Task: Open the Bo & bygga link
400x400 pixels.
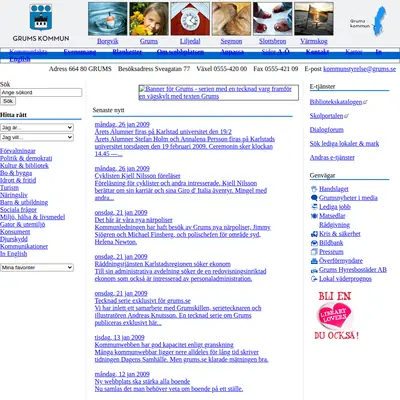Action: coord(16,173)
